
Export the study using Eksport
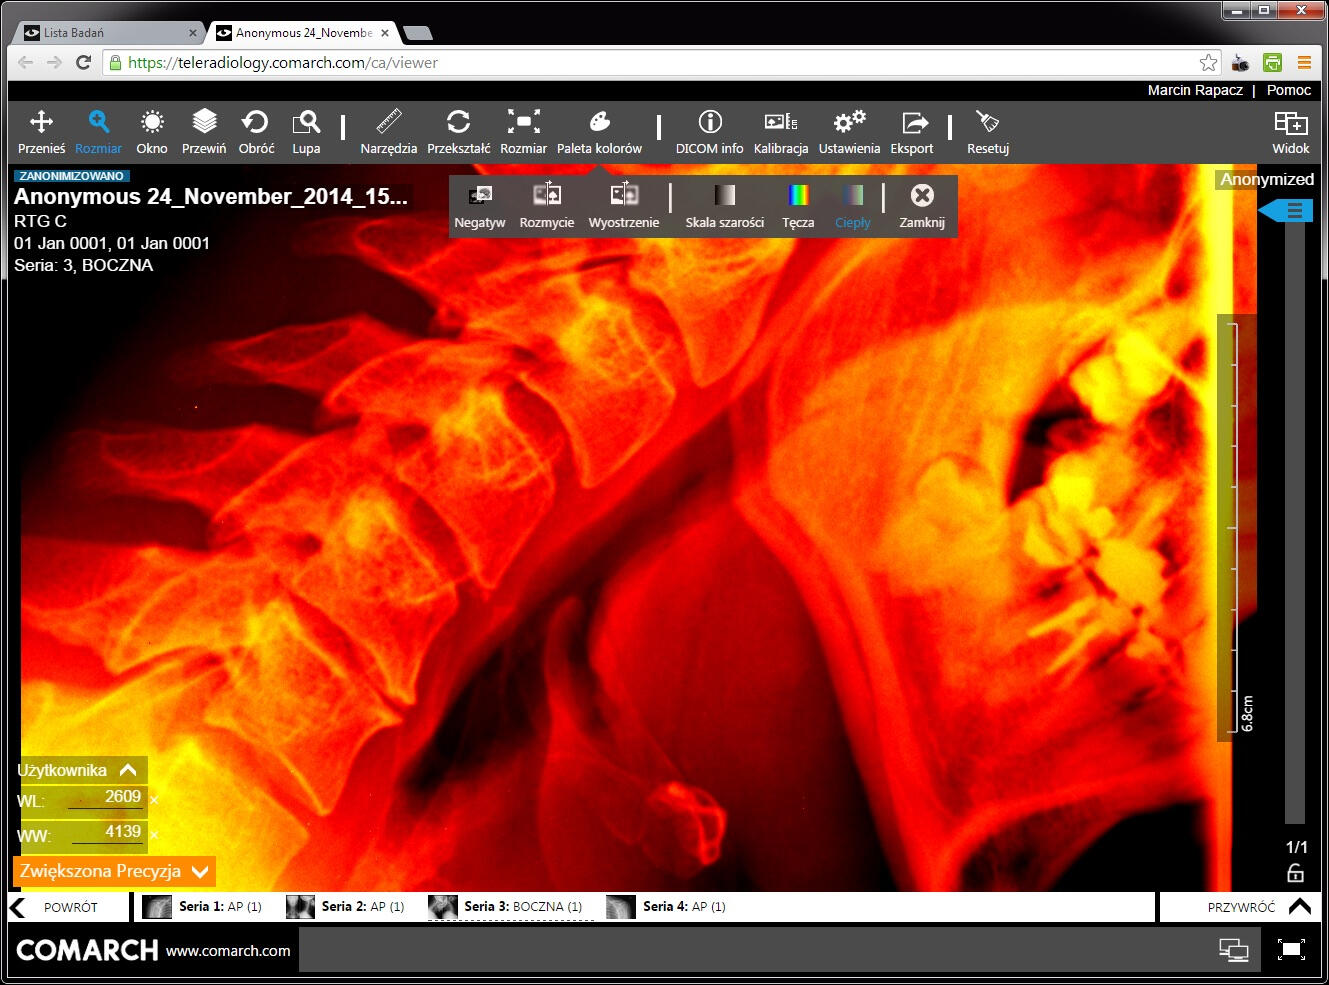click(x=912, y=132)
